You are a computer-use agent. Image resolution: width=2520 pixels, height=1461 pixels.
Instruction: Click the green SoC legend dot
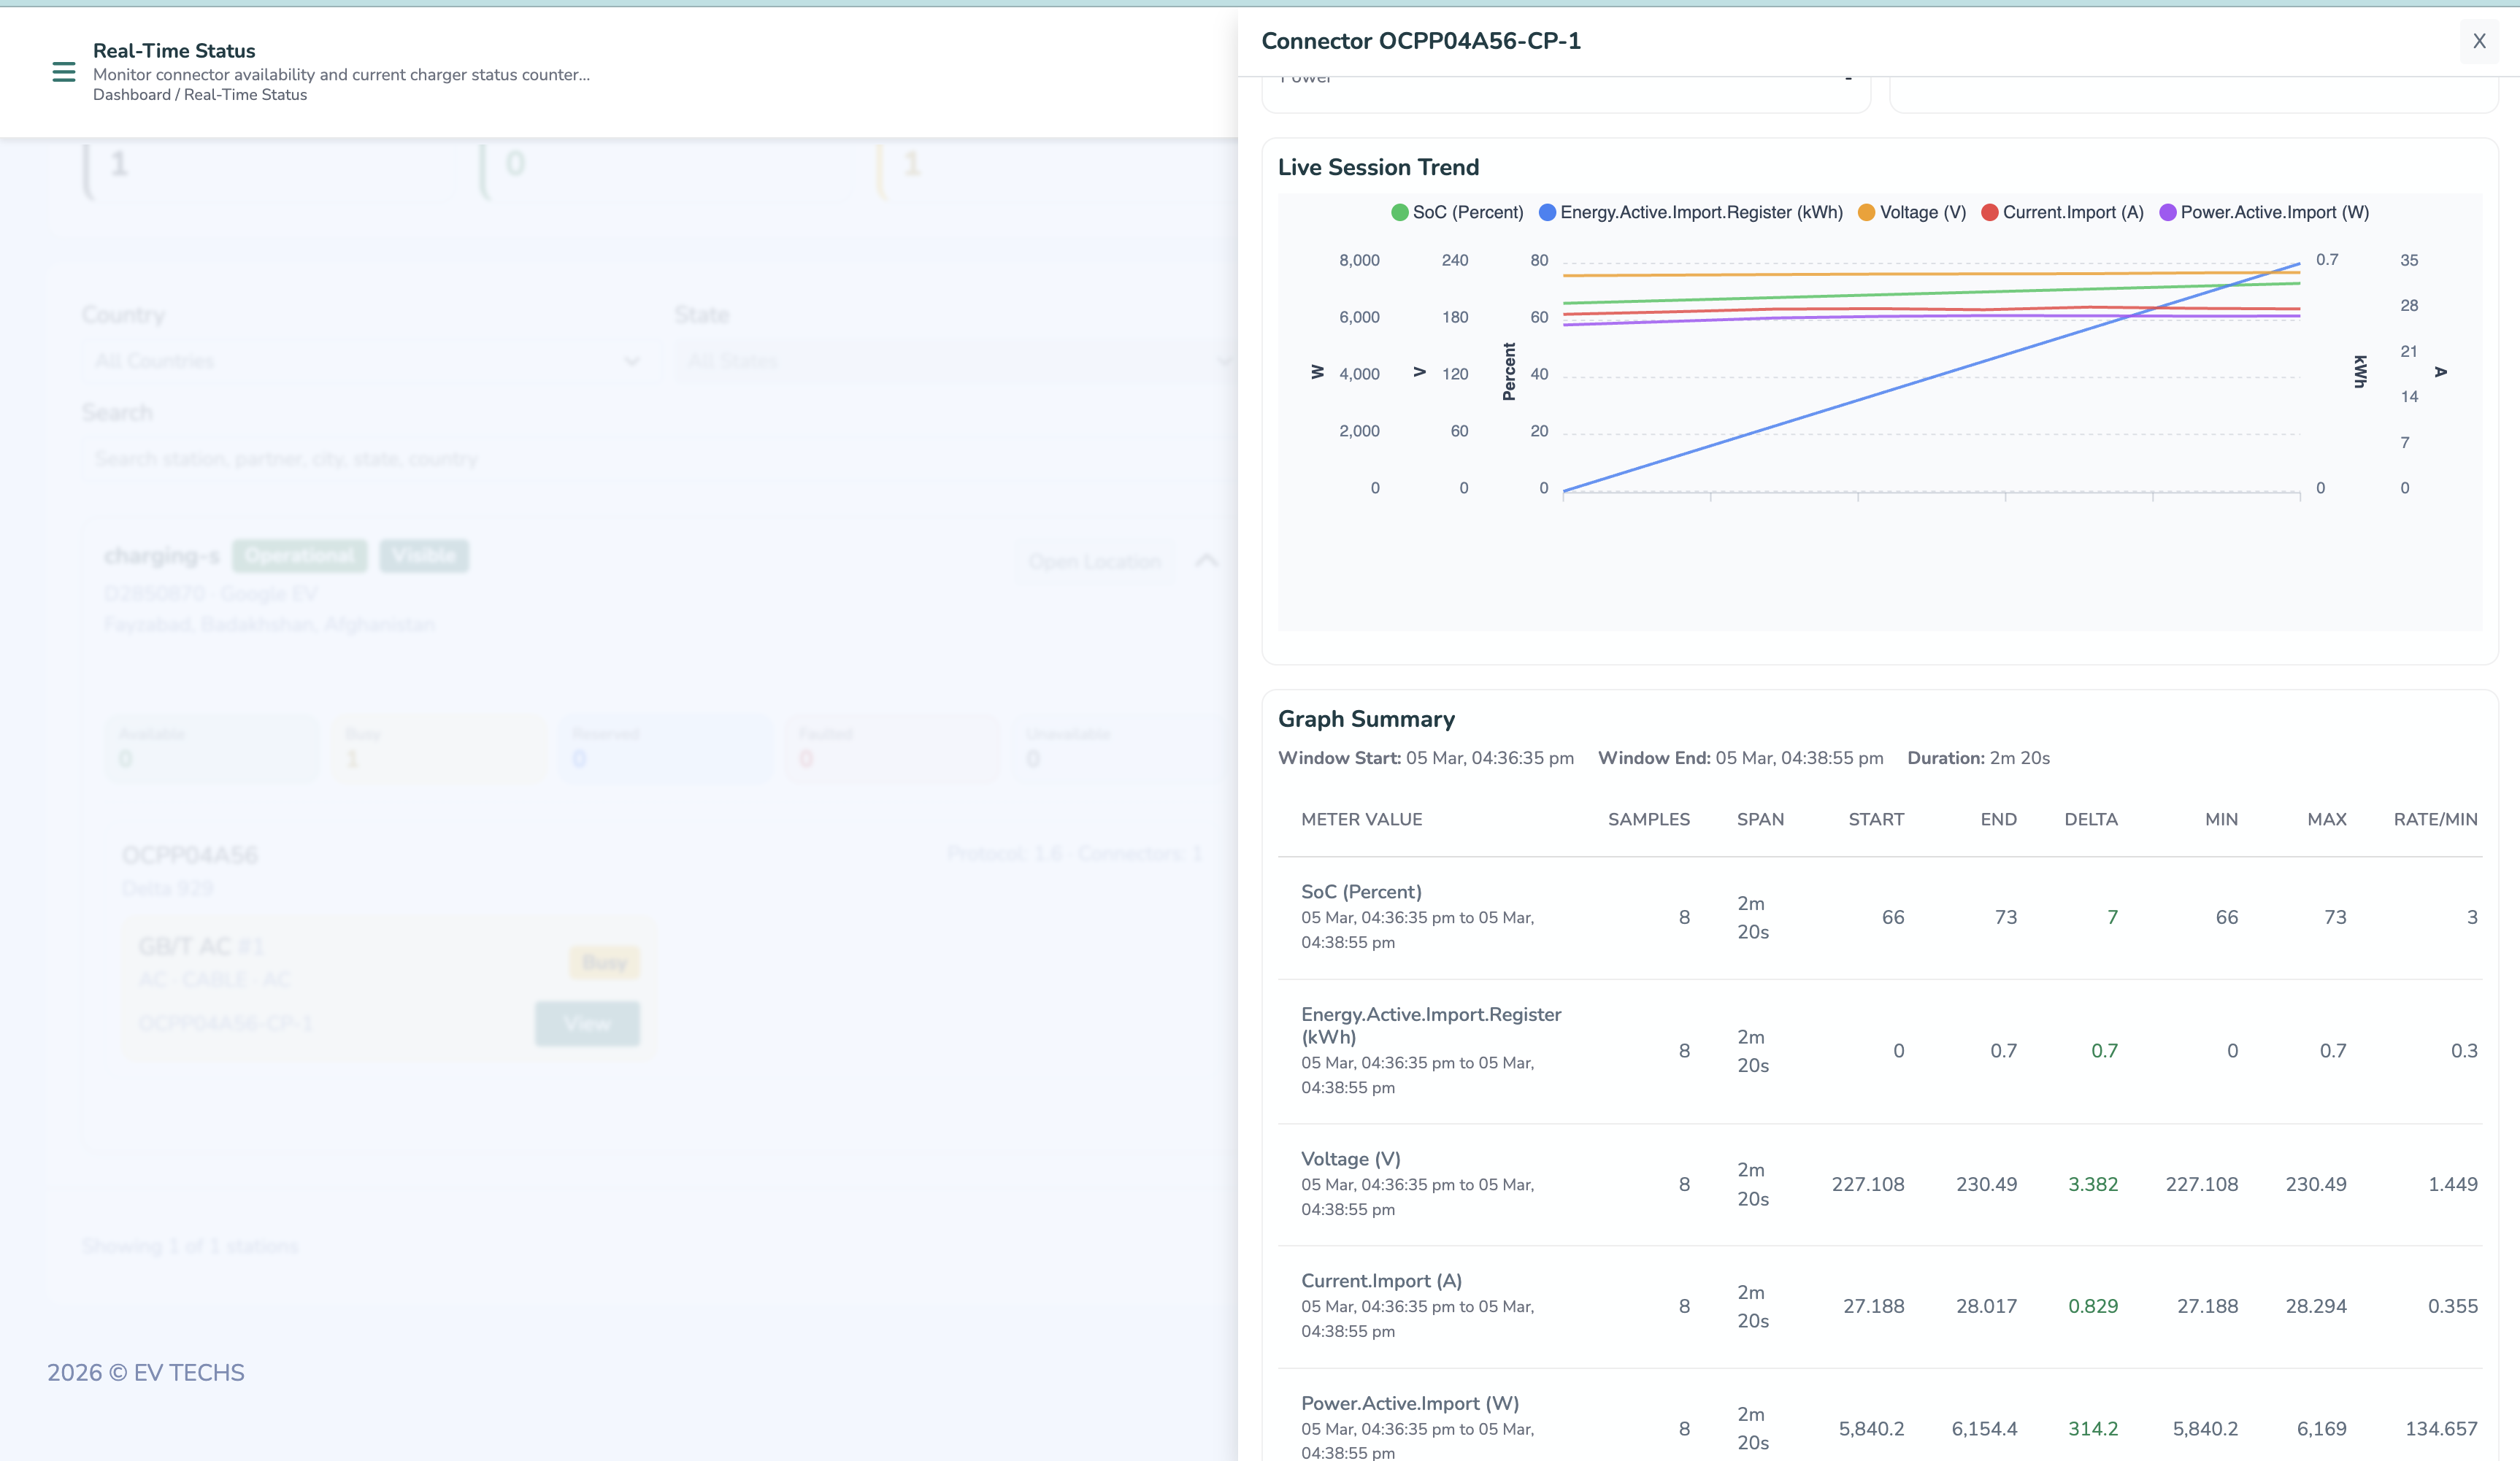coord(1399,212)
